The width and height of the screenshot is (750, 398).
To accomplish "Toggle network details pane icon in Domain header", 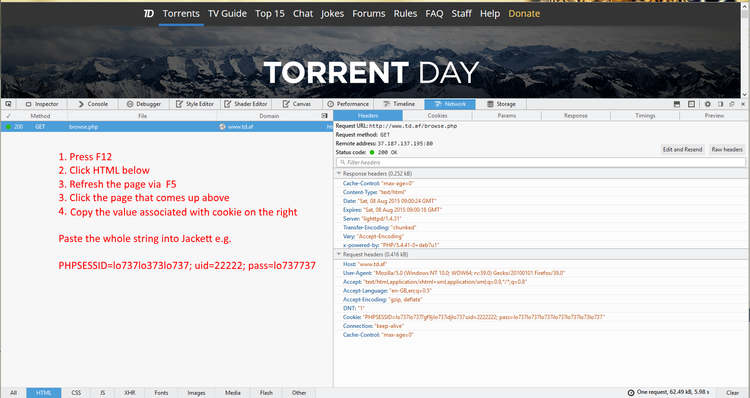I will pyautogui.click(x=324, y=116).
